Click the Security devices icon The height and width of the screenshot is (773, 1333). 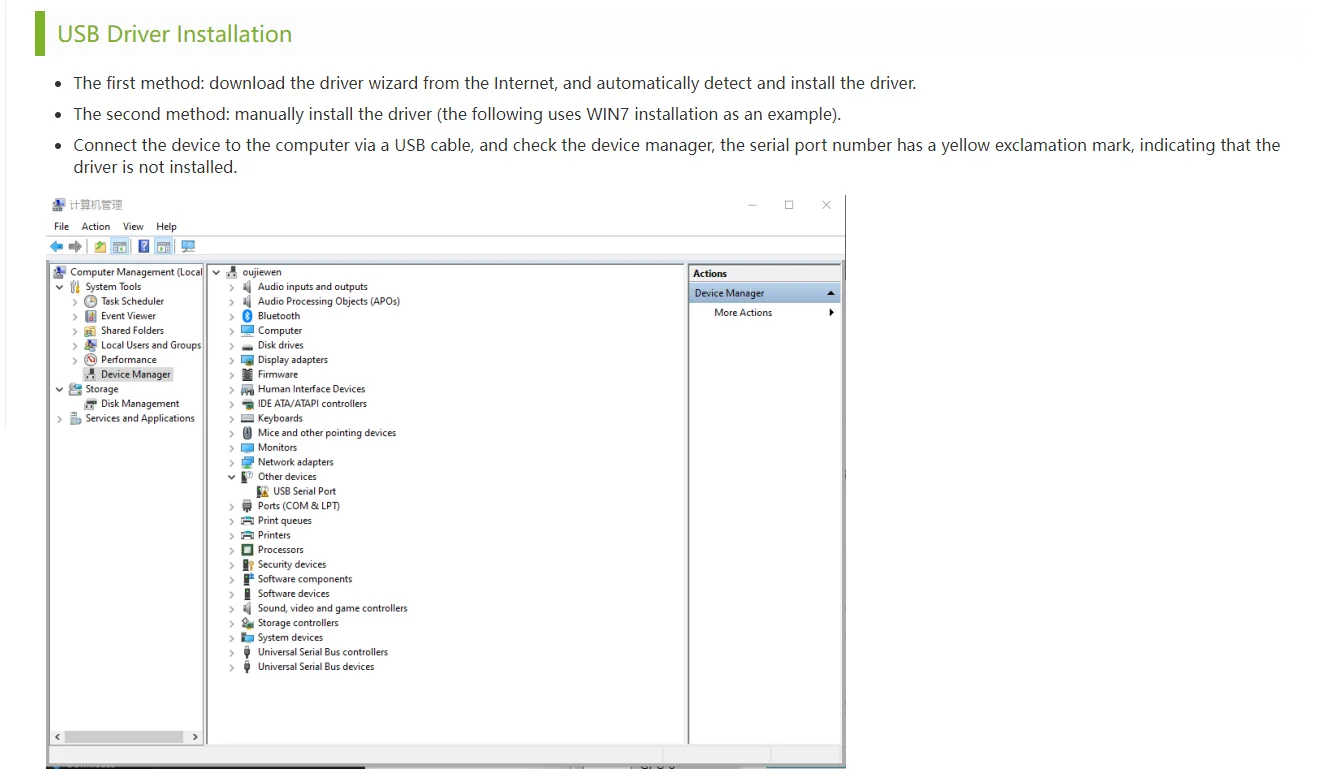tap(247, 565)
